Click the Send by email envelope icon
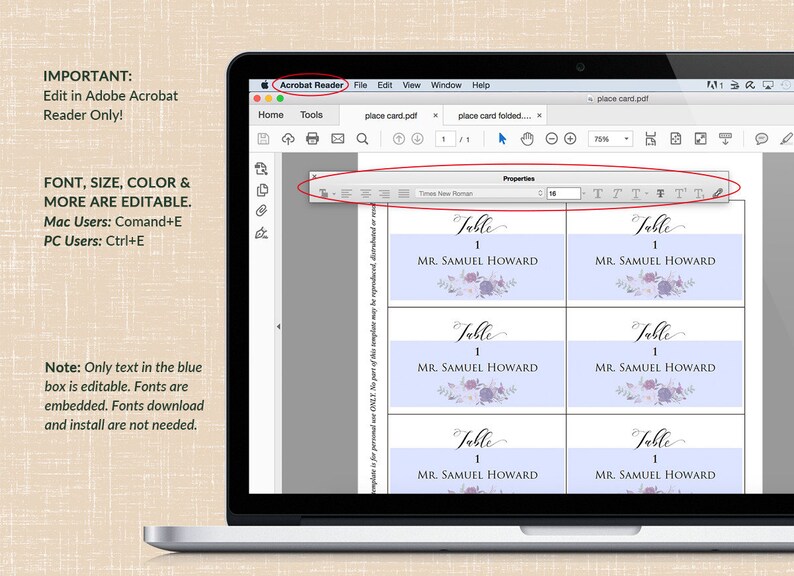 (338, 139)
